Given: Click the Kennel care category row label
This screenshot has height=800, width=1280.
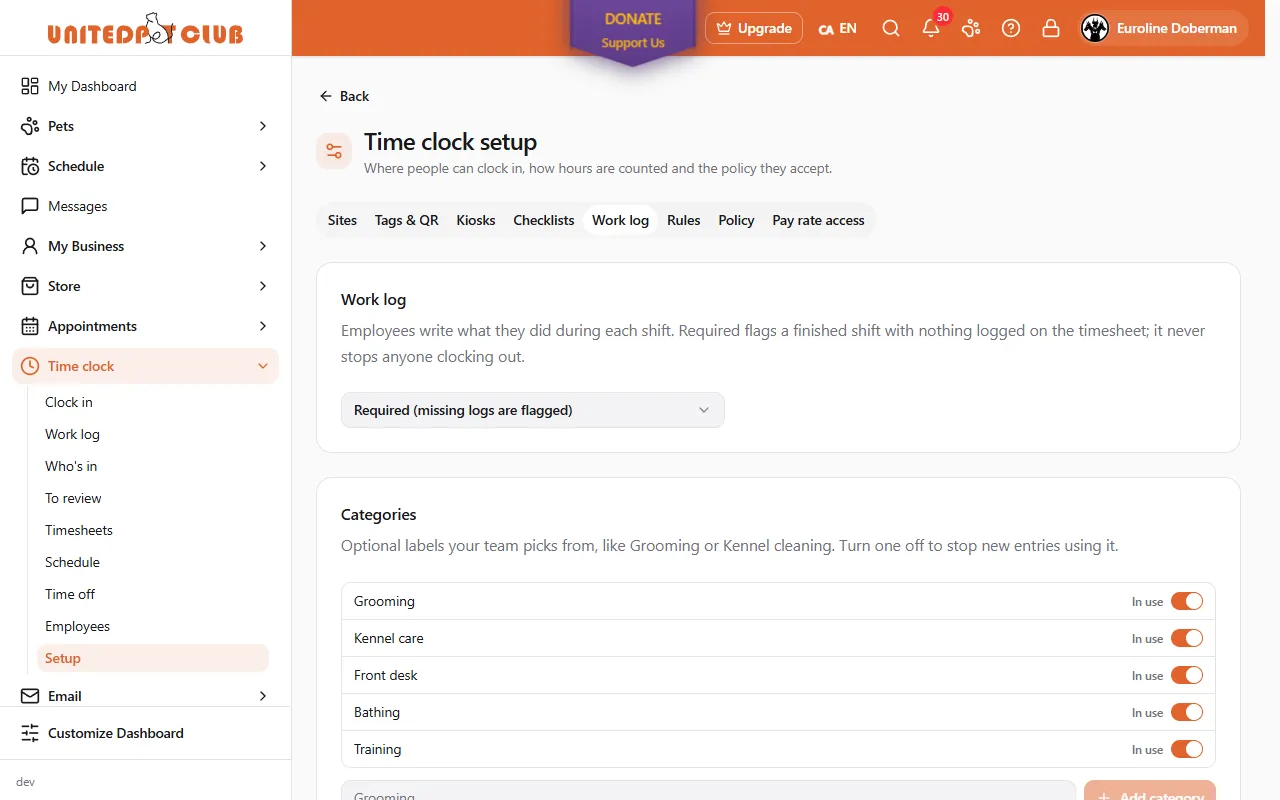Looking at the screenshot, I should (389, 638).
